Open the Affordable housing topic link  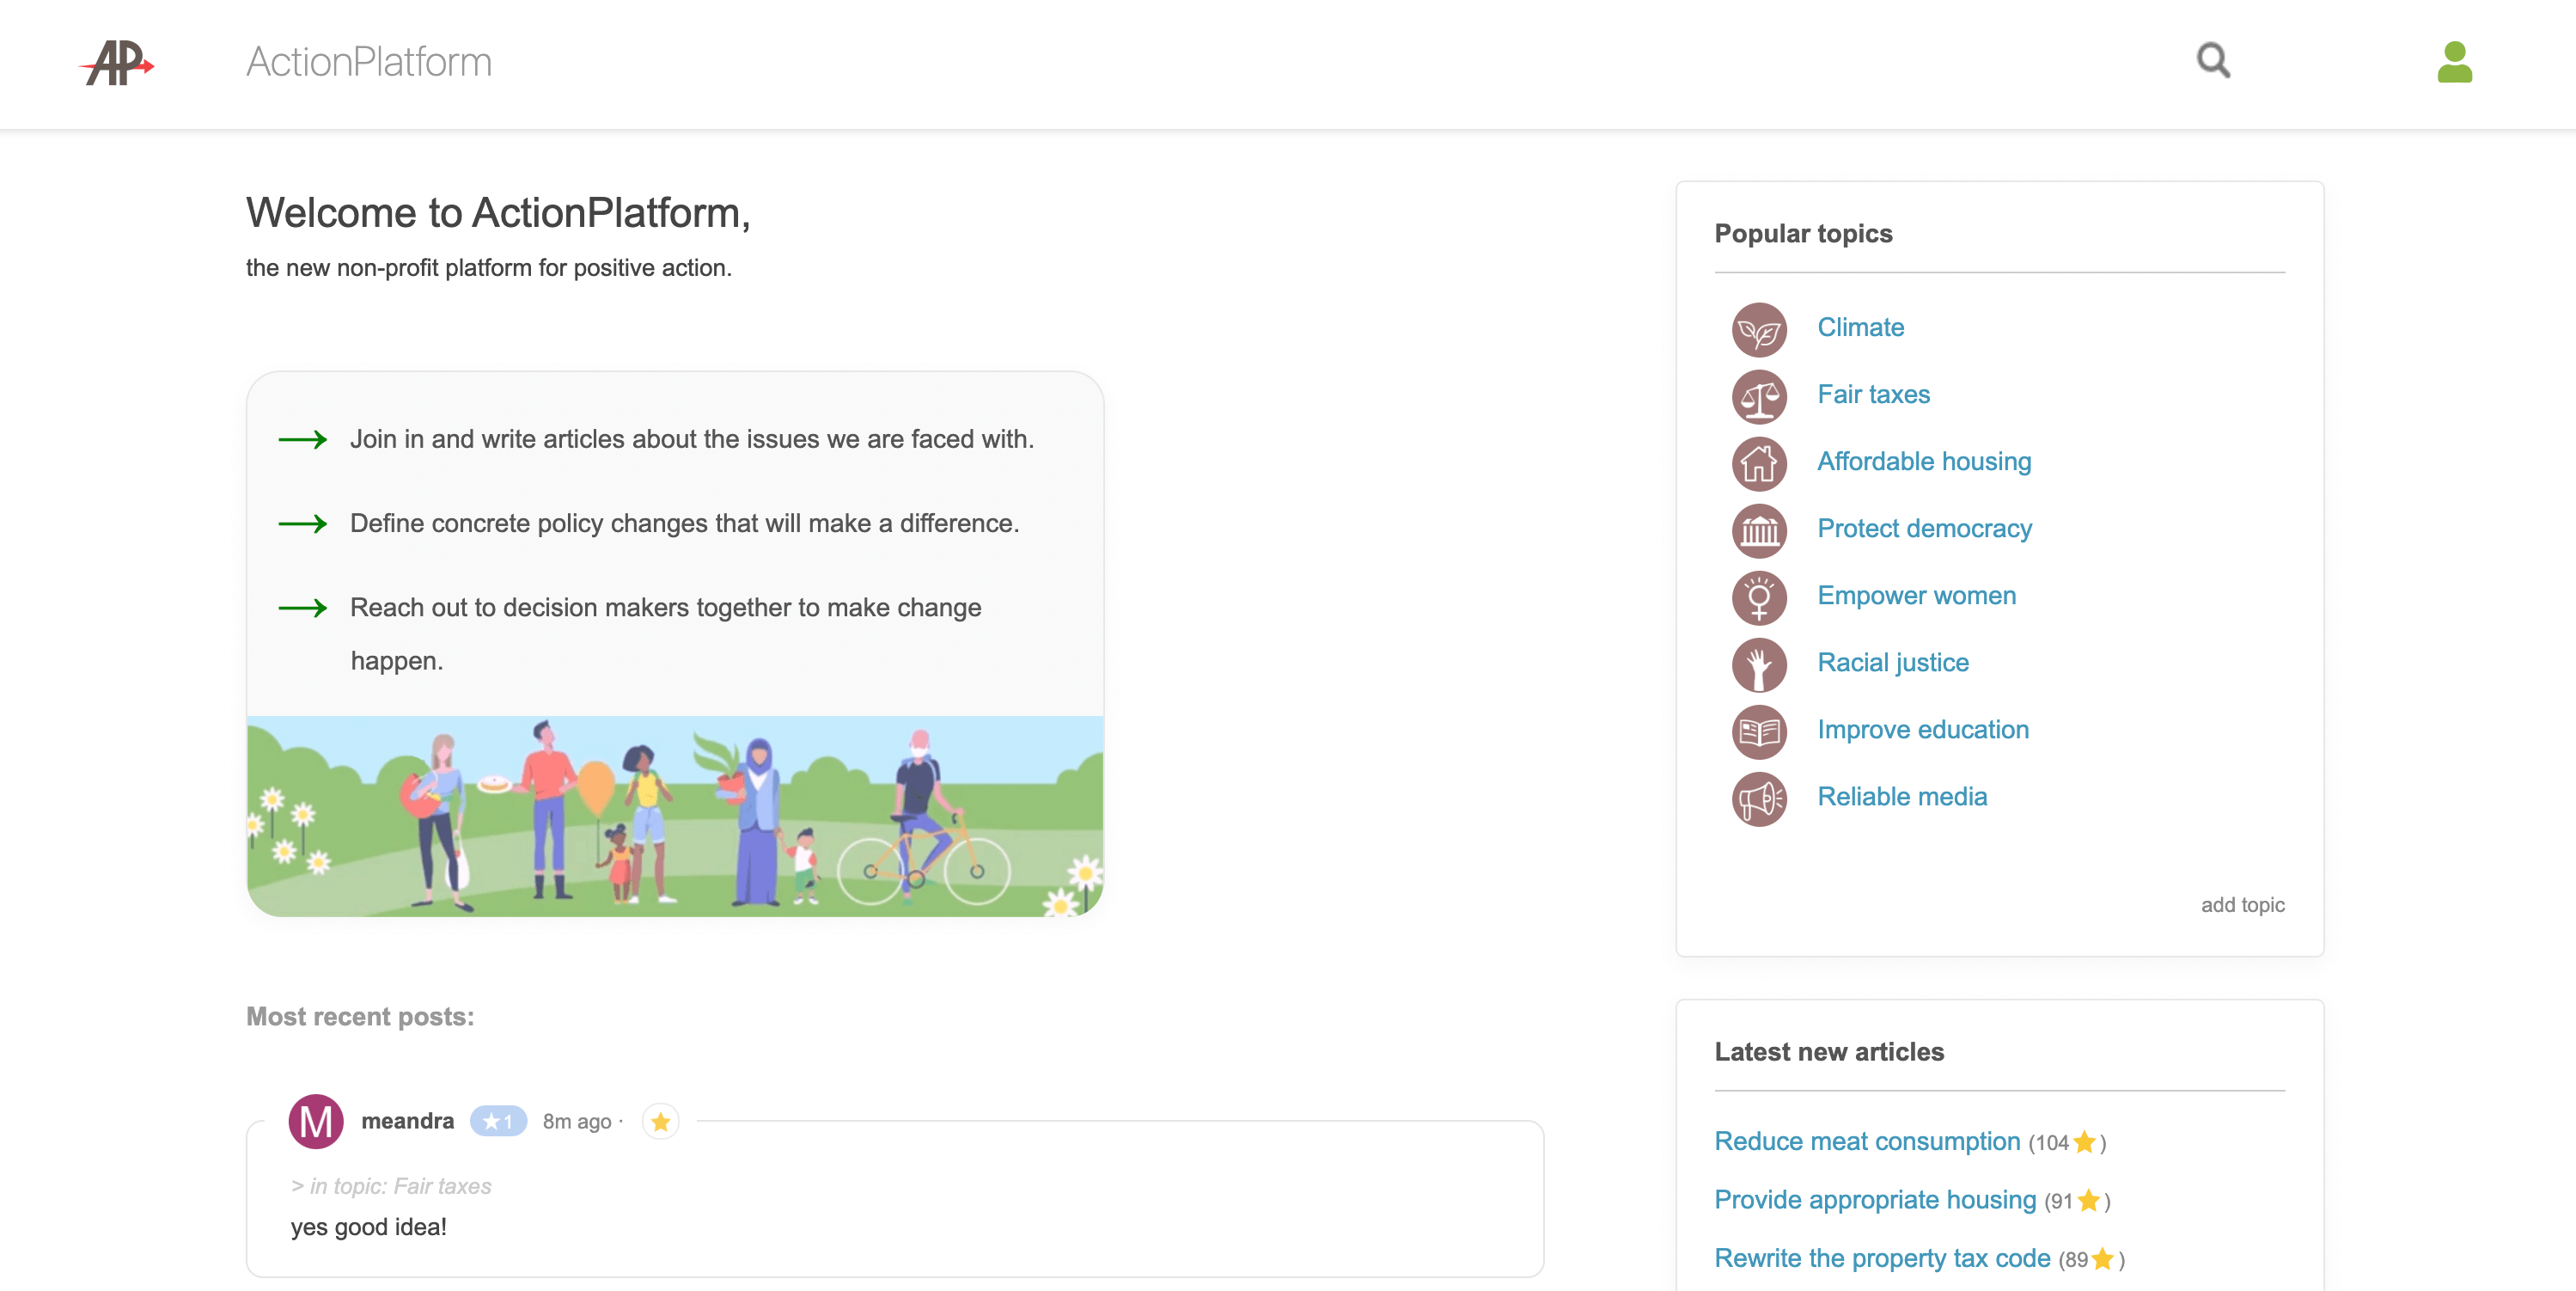point(1924,461)
